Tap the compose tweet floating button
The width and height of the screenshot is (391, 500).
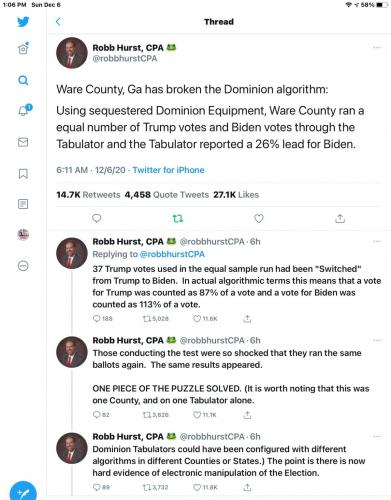pyautogui.click(x=23, y=491)
